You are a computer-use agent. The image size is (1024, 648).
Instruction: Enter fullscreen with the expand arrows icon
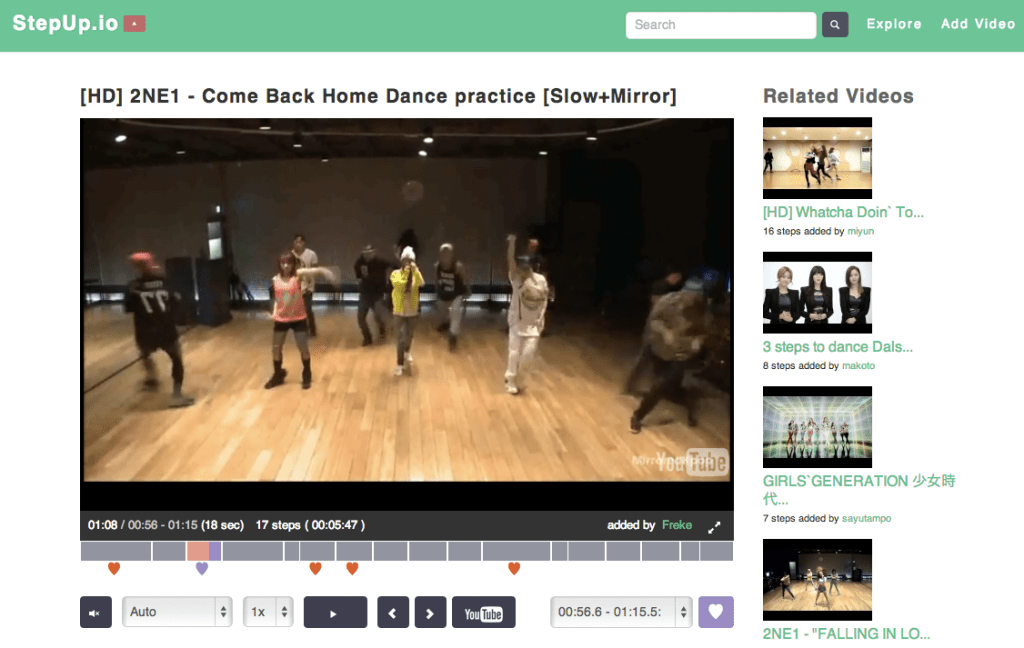714,526
